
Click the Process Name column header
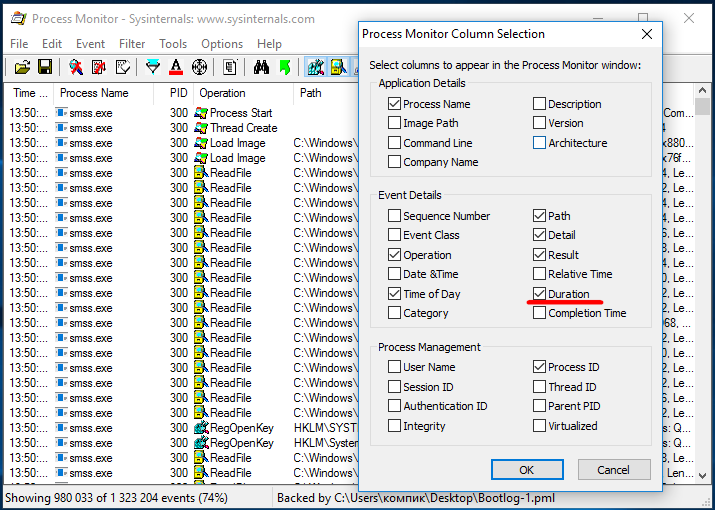coord(104,93)
